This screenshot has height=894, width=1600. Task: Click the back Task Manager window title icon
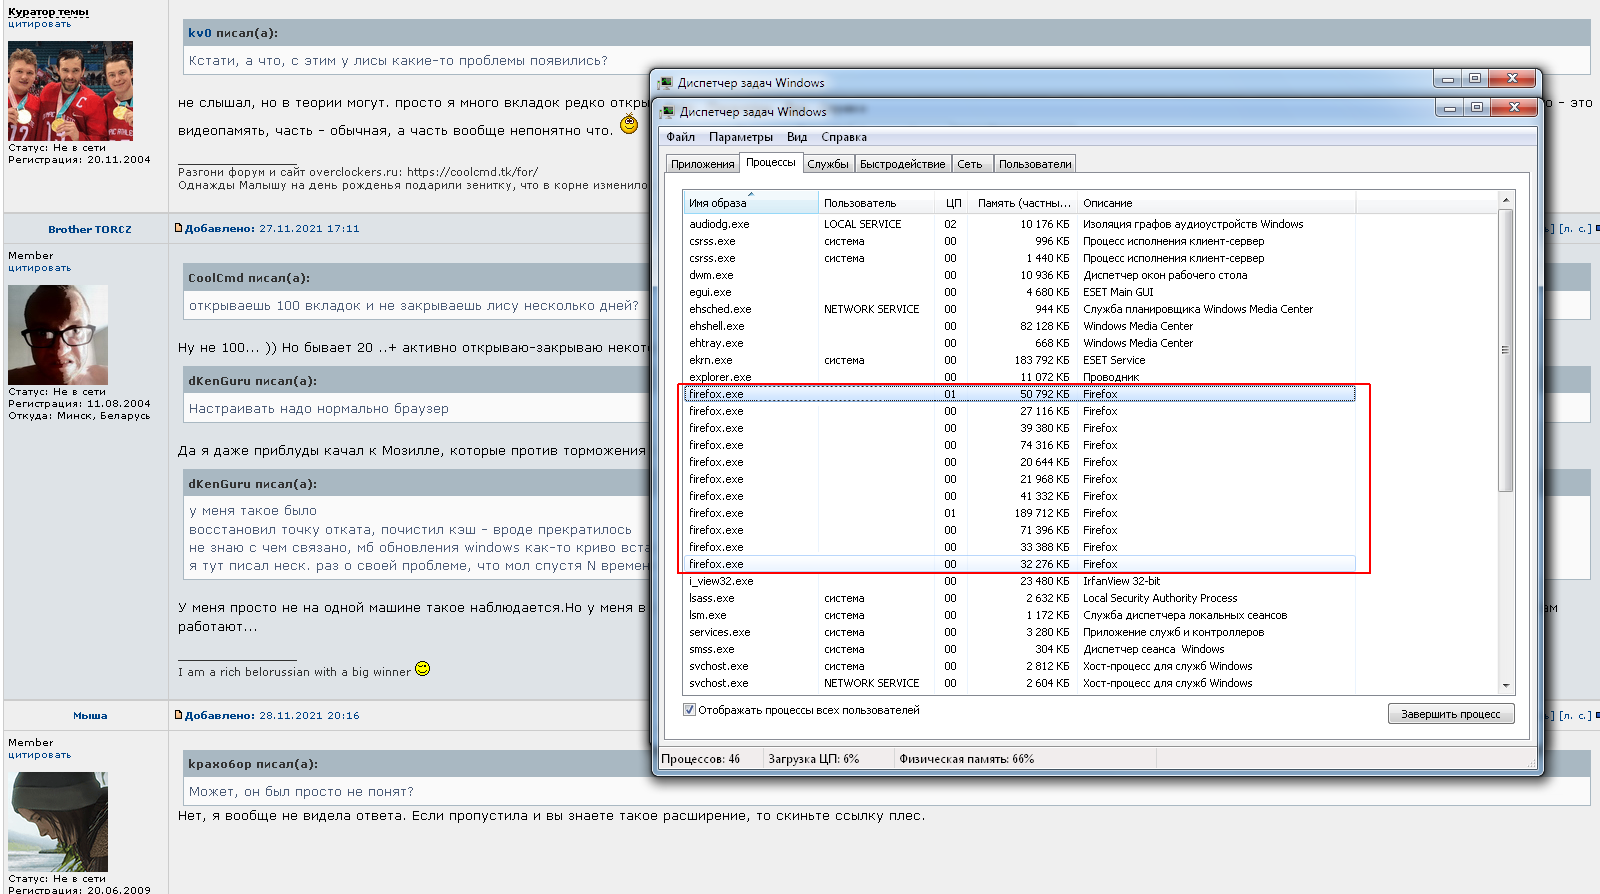pyautogui.click(x=665, y=83)
